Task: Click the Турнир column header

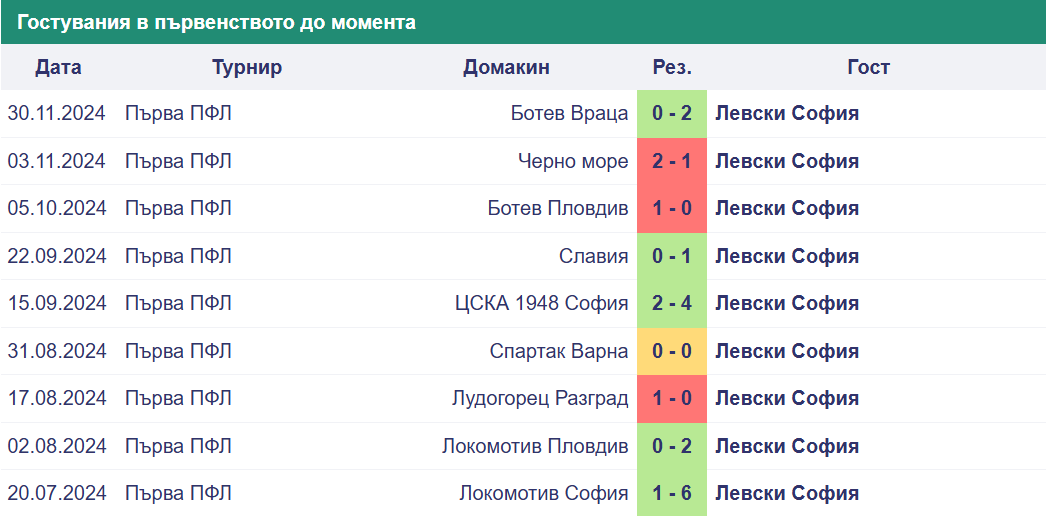Action: pos(247,67)
